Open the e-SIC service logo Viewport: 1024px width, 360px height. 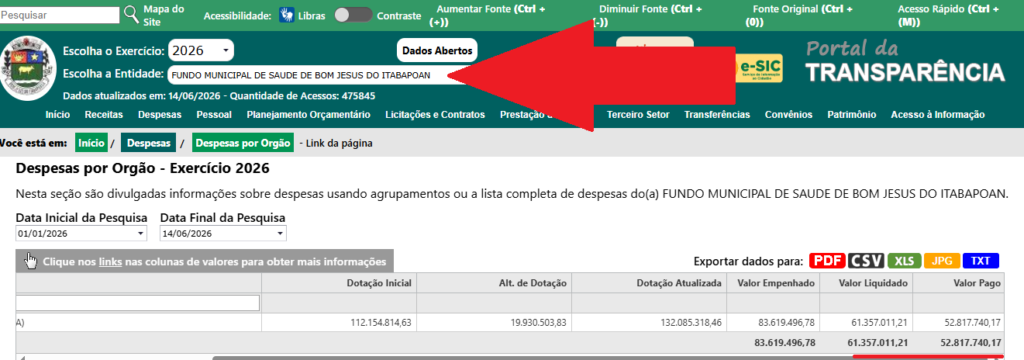point(759,69)
